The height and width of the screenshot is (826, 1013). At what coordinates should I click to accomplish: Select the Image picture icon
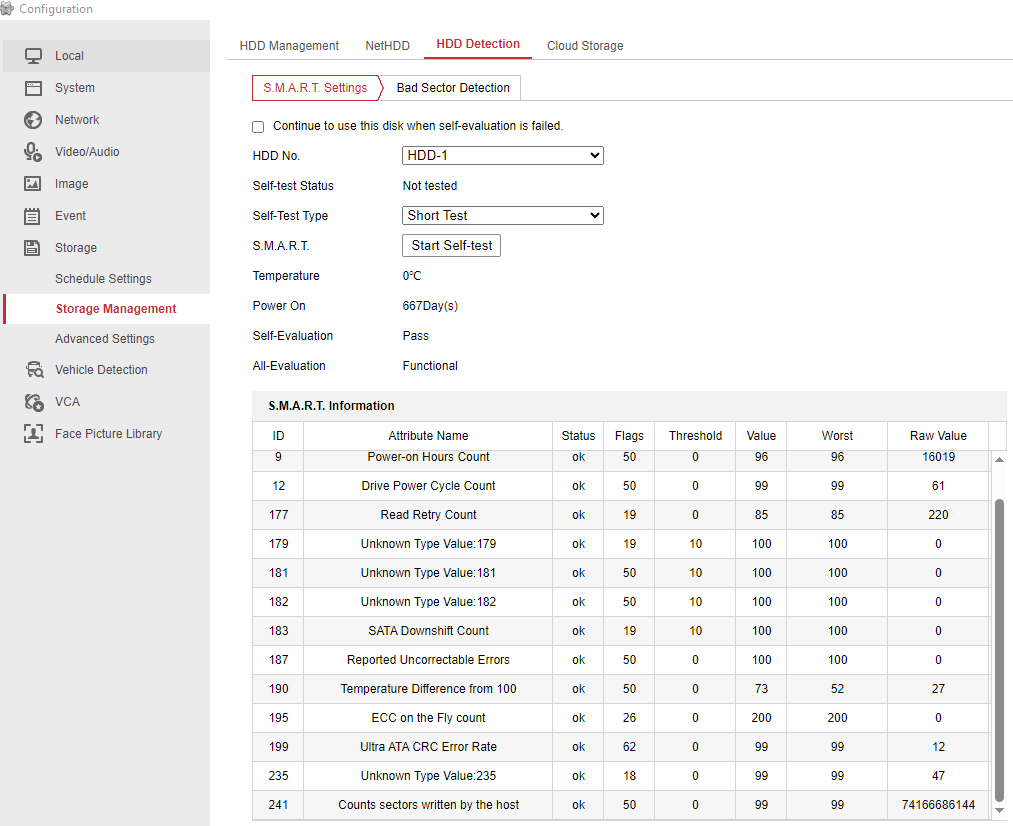pyautogui.click(x=33, y=184)
